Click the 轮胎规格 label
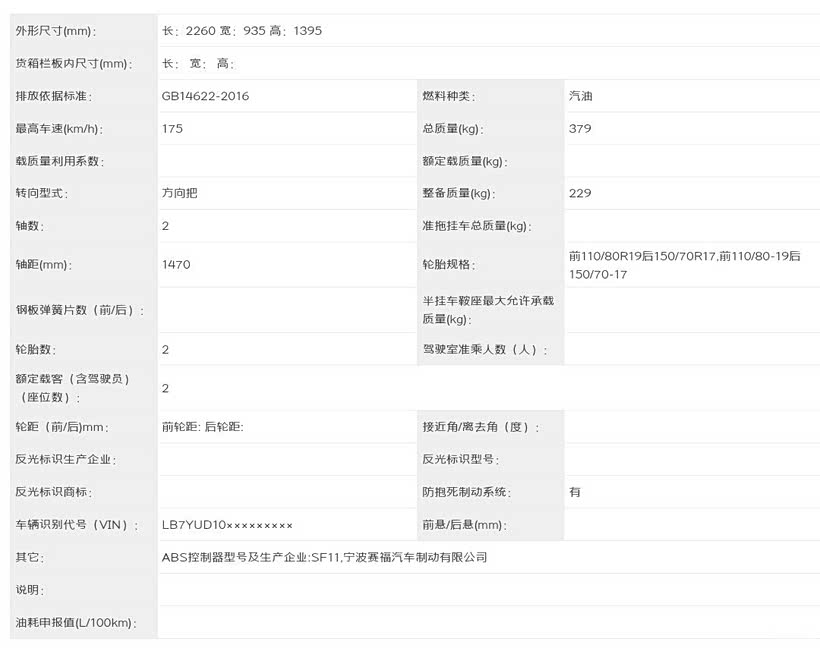Image resolution: width=820 pixels, height=648 pixels. [447, 265]
